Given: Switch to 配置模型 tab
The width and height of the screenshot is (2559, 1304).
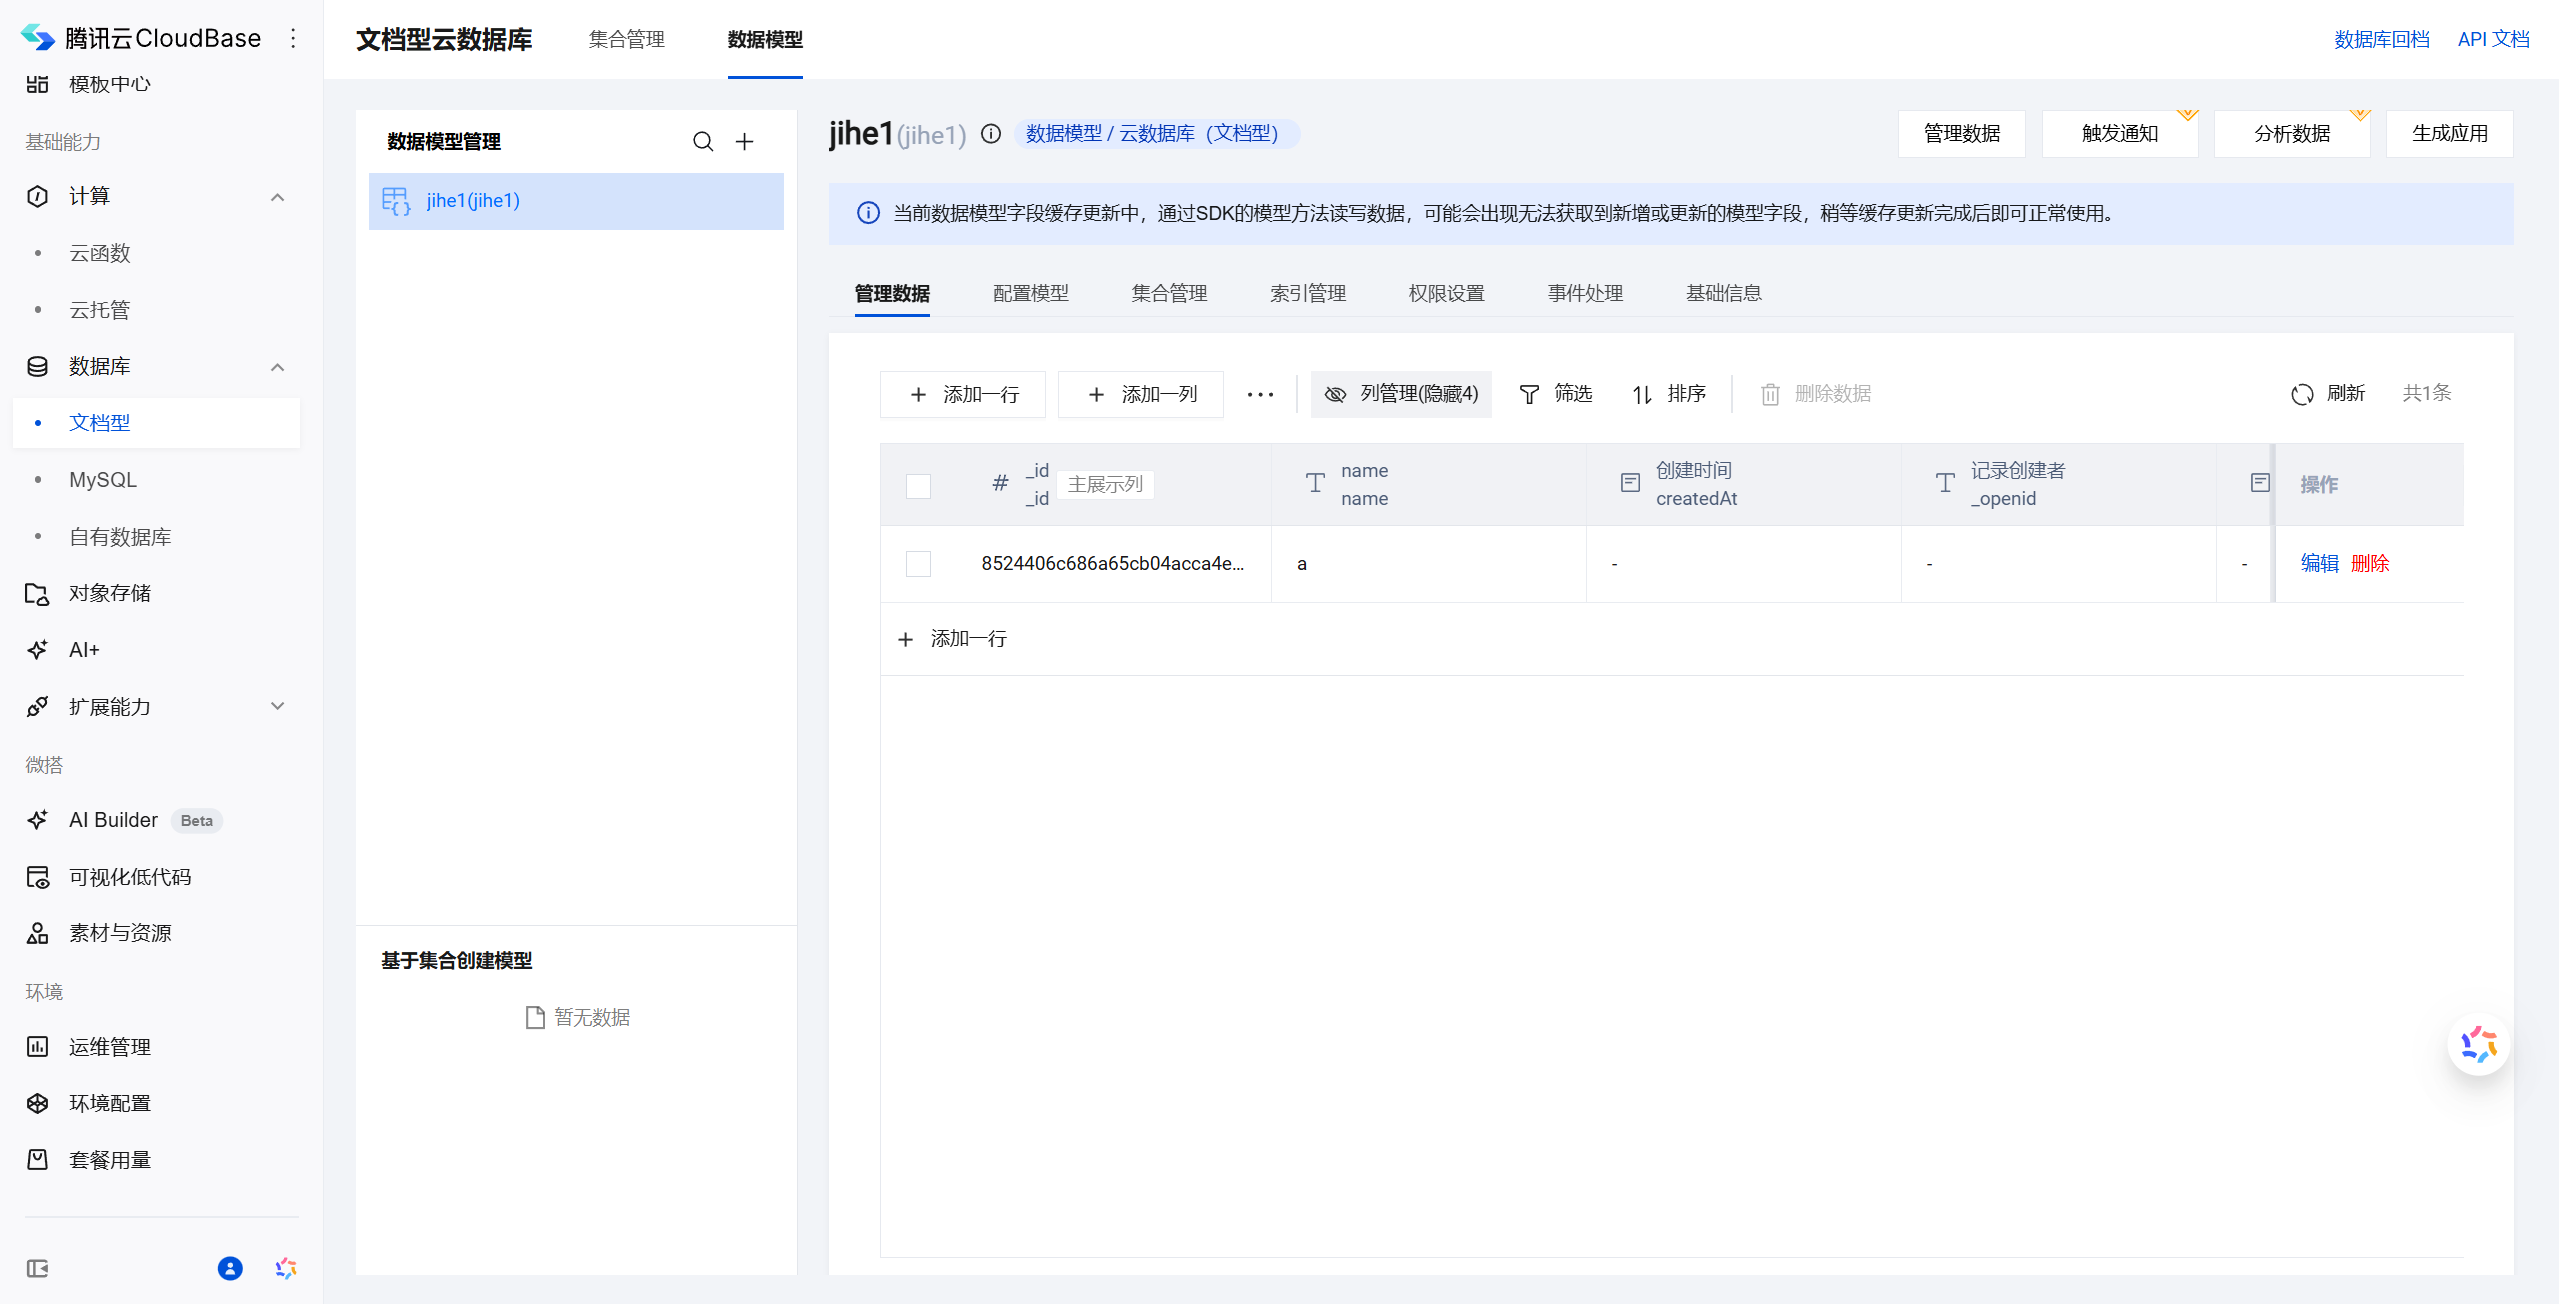Looking at the screenshot, I should (1031, 293).
